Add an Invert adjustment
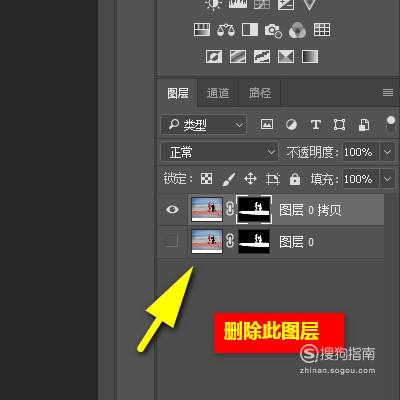 pyautogui.click(x=214, y=57)
